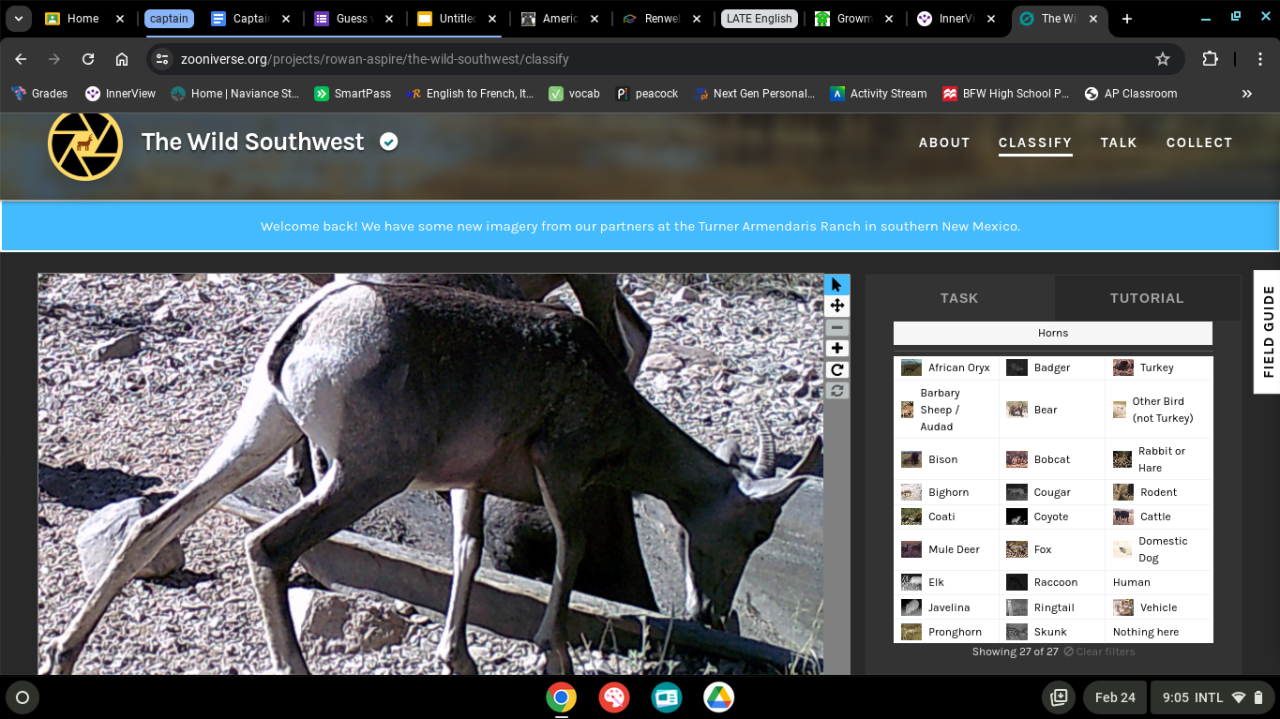Choose Bobcat species

point(1052,460)
